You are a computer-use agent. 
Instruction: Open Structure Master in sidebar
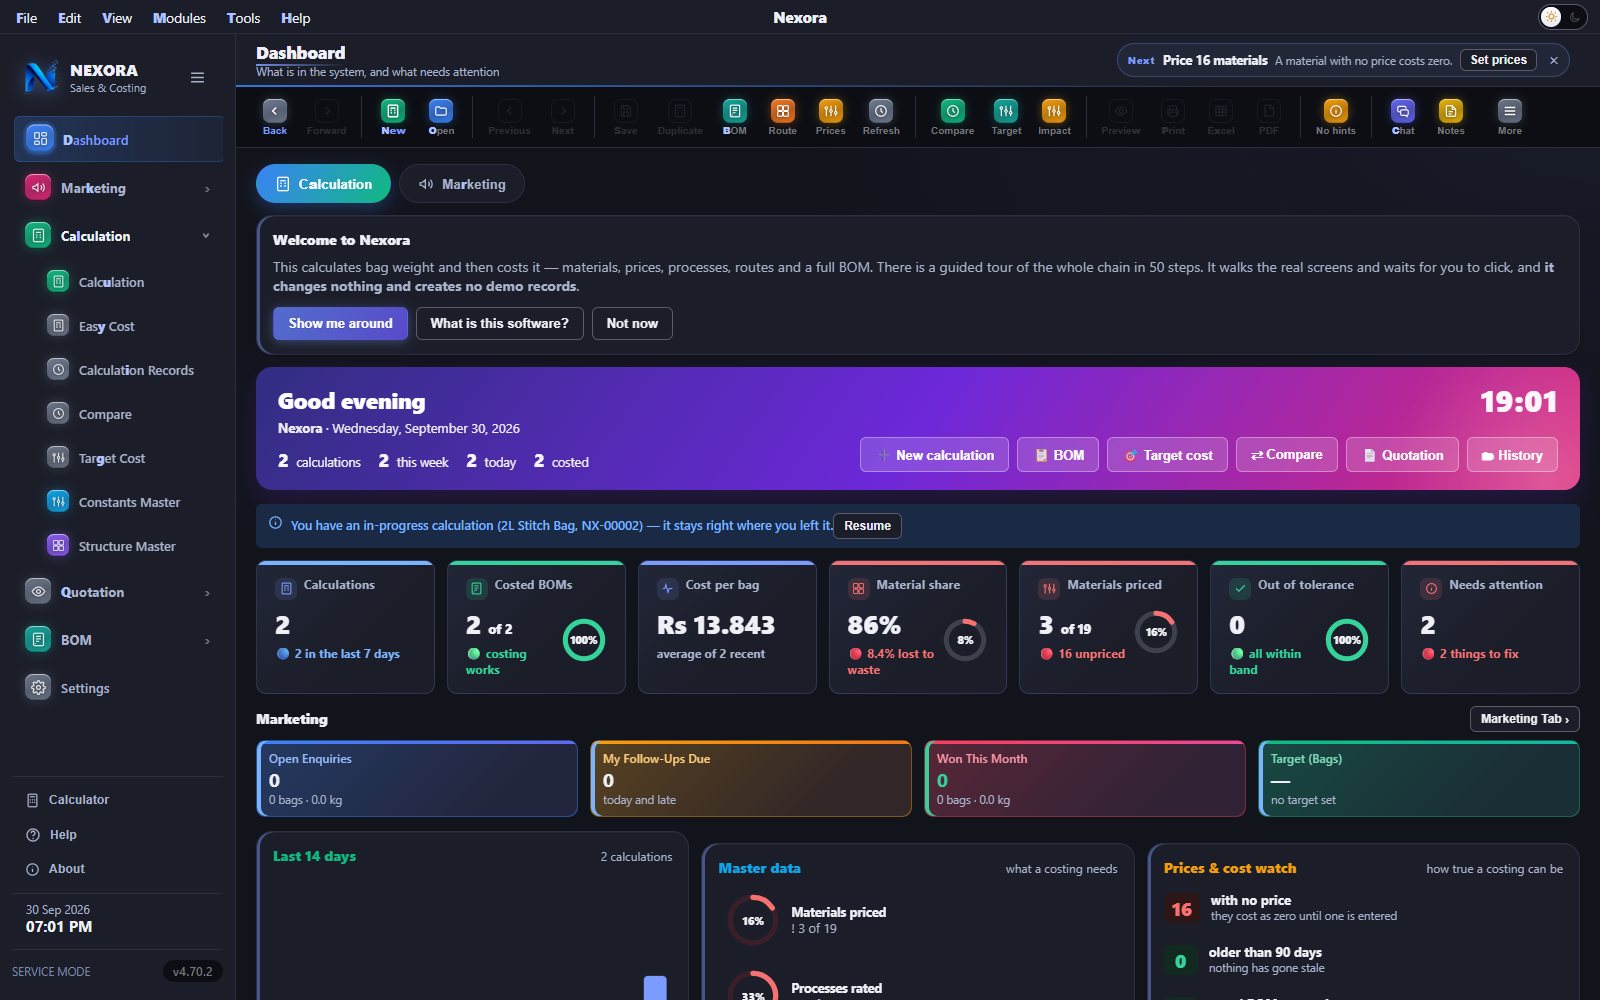[119, 546]
